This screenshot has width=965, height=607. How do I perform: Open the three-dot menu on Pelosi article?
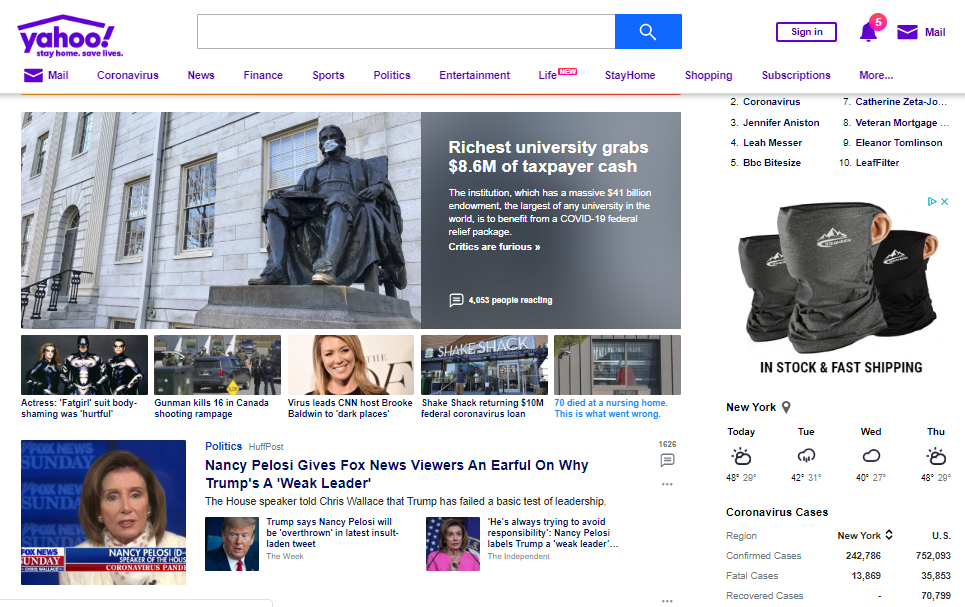667,485
